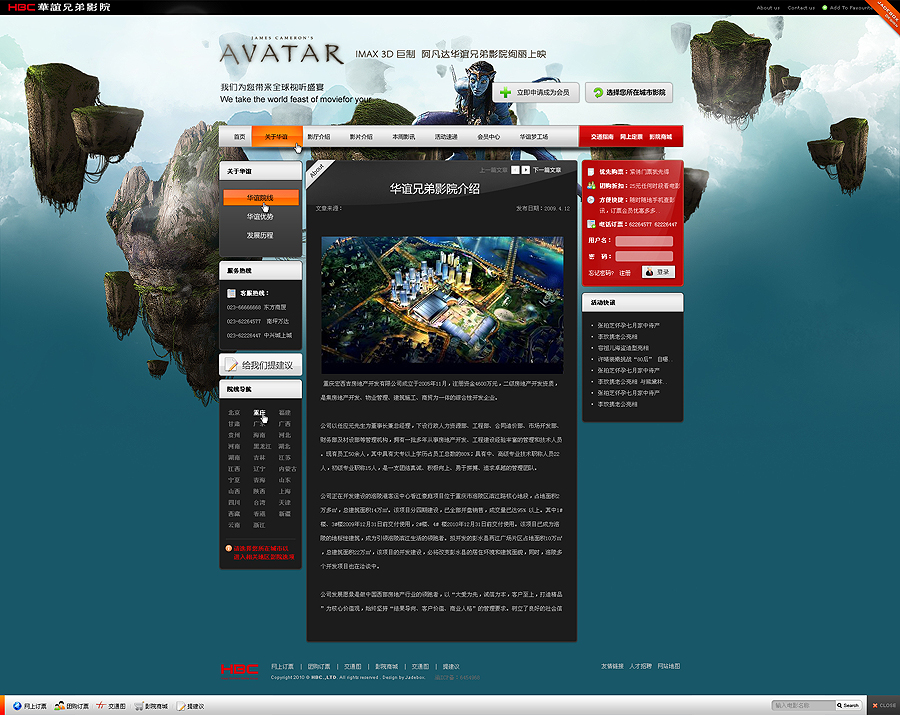Image resolution: width=900 pixels, height=715 pixels.
Task: Select 黑龙江 in the 院线导航 list
Action: [262, 446]
